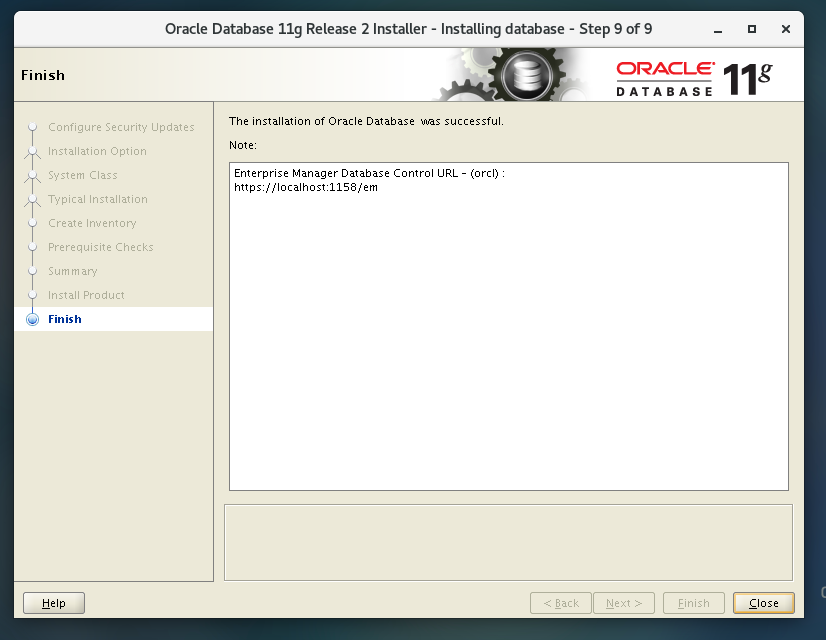
Task: Select the Prerequisite Checks step
Action: (101, 247)
